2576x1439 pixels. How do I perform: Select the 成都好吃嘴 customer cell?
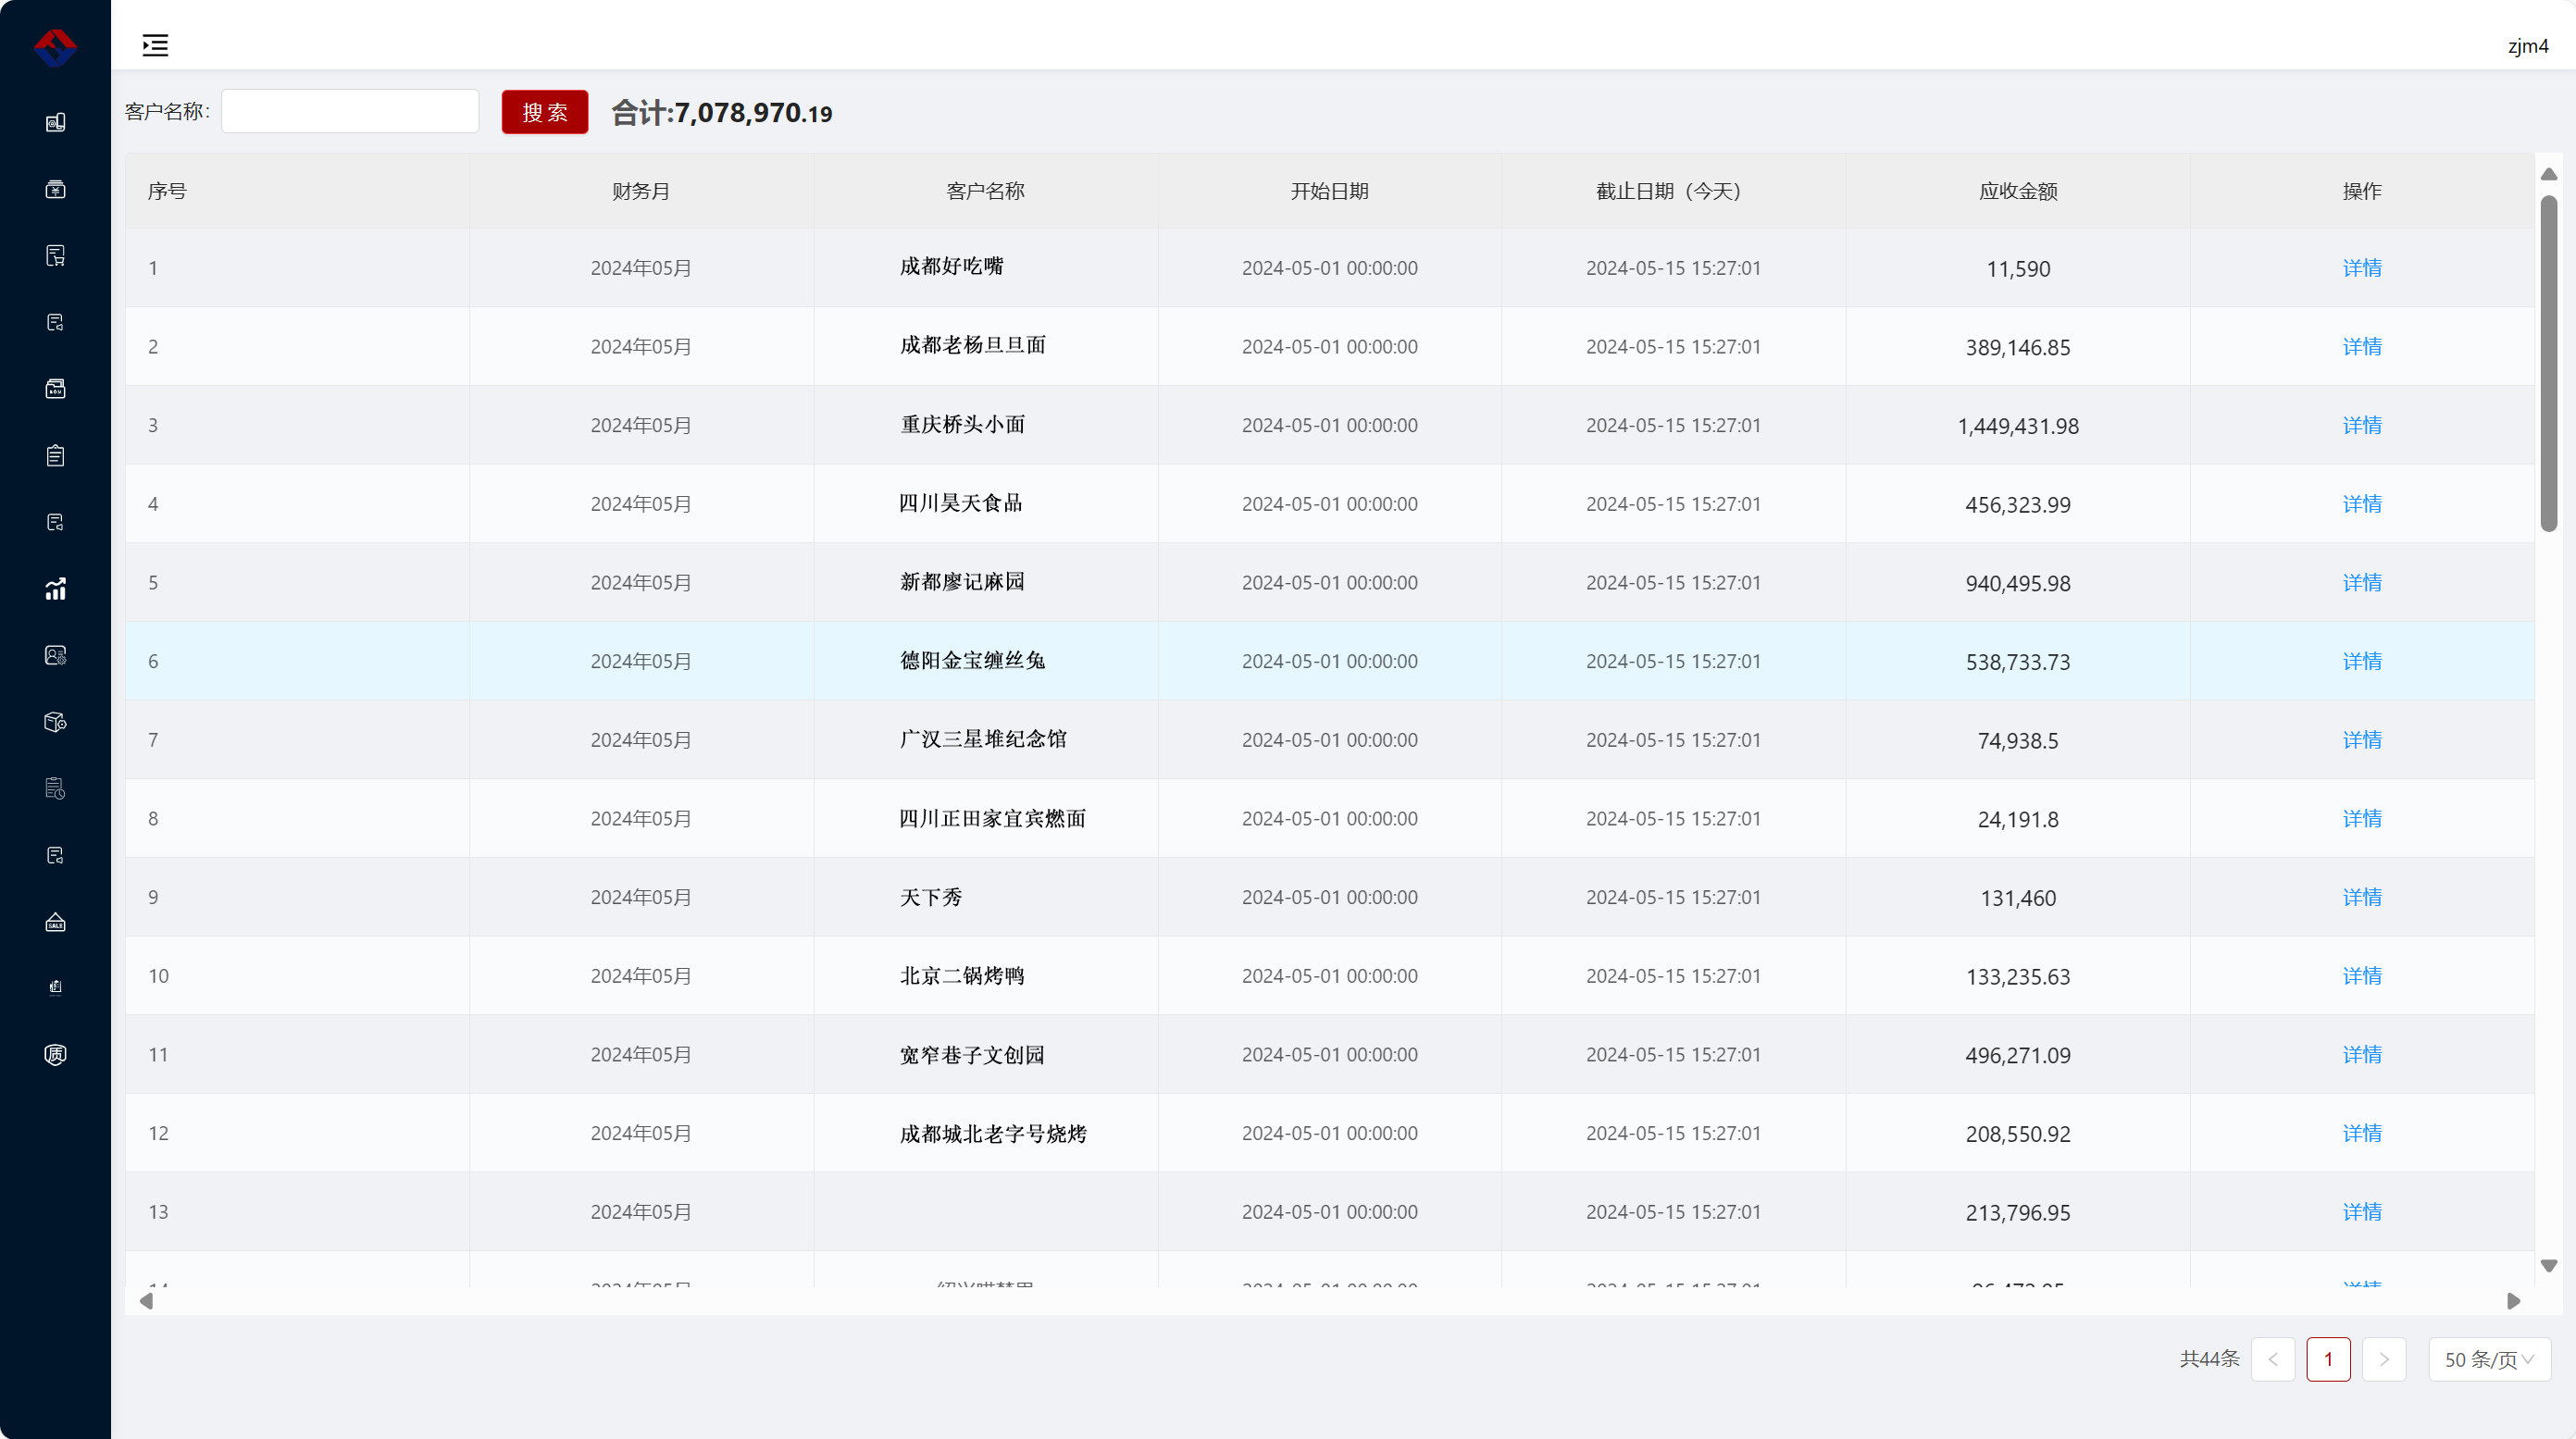(985, 268)
